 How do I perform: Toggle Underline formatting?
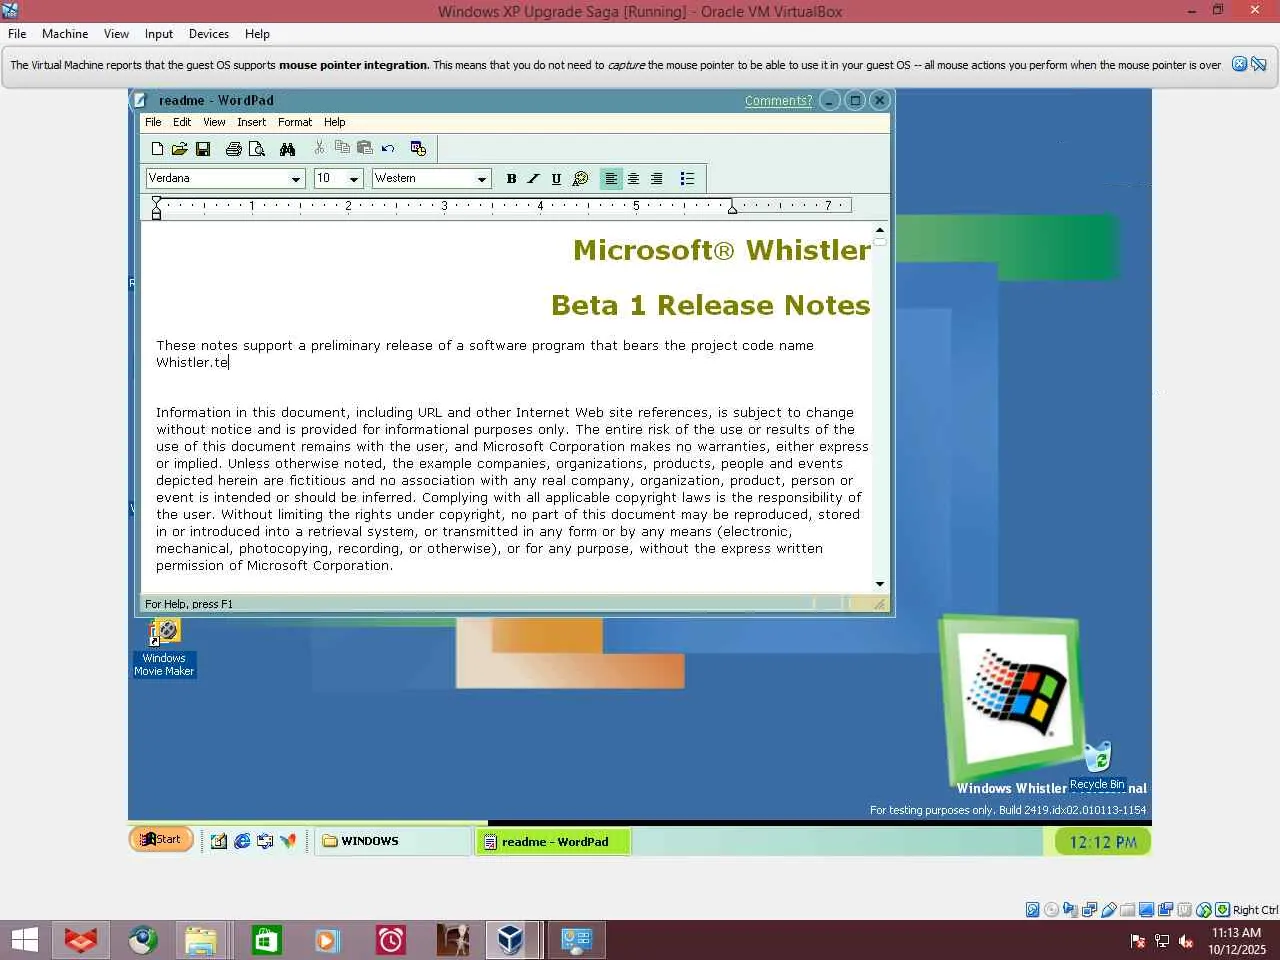556,179
